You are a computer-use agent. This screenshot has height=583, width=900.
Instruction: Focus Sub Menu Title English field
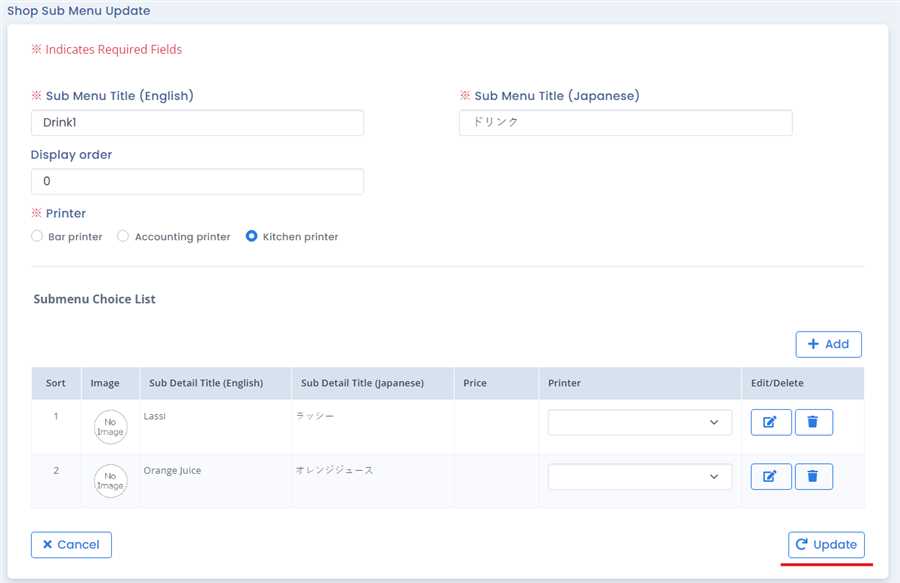197,122
